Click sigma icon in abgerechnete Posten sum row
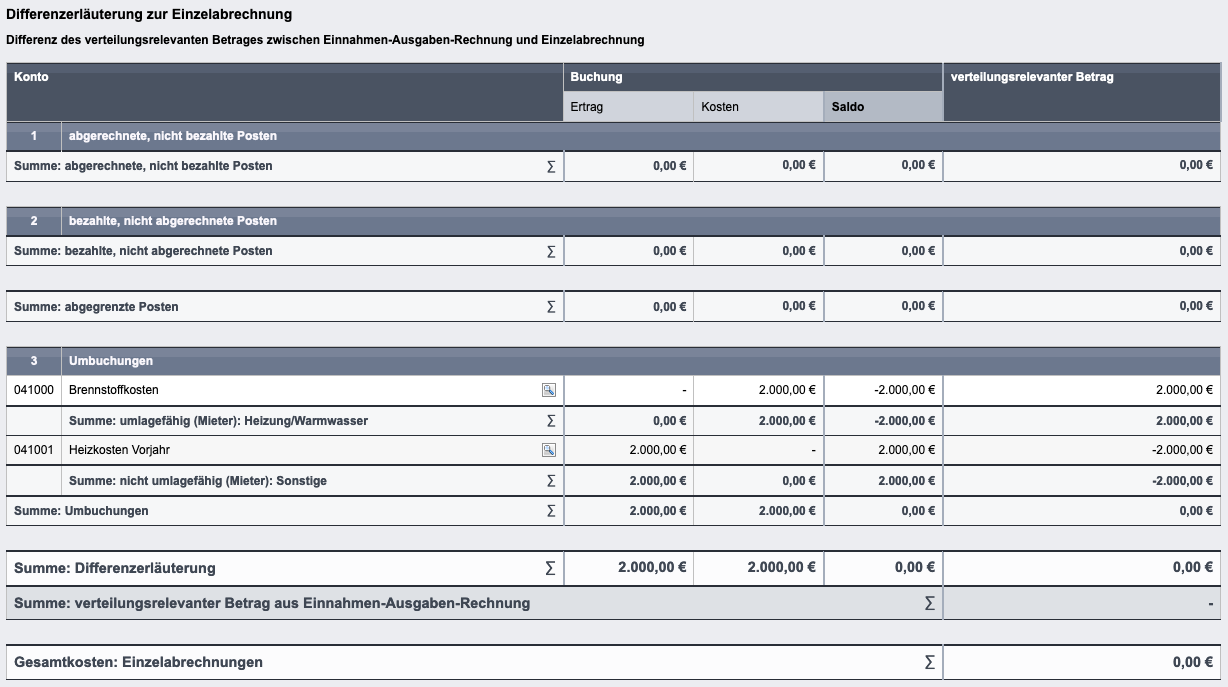Image resolution: width=1228 pixels, height=687 pixels. pos(551,166)
